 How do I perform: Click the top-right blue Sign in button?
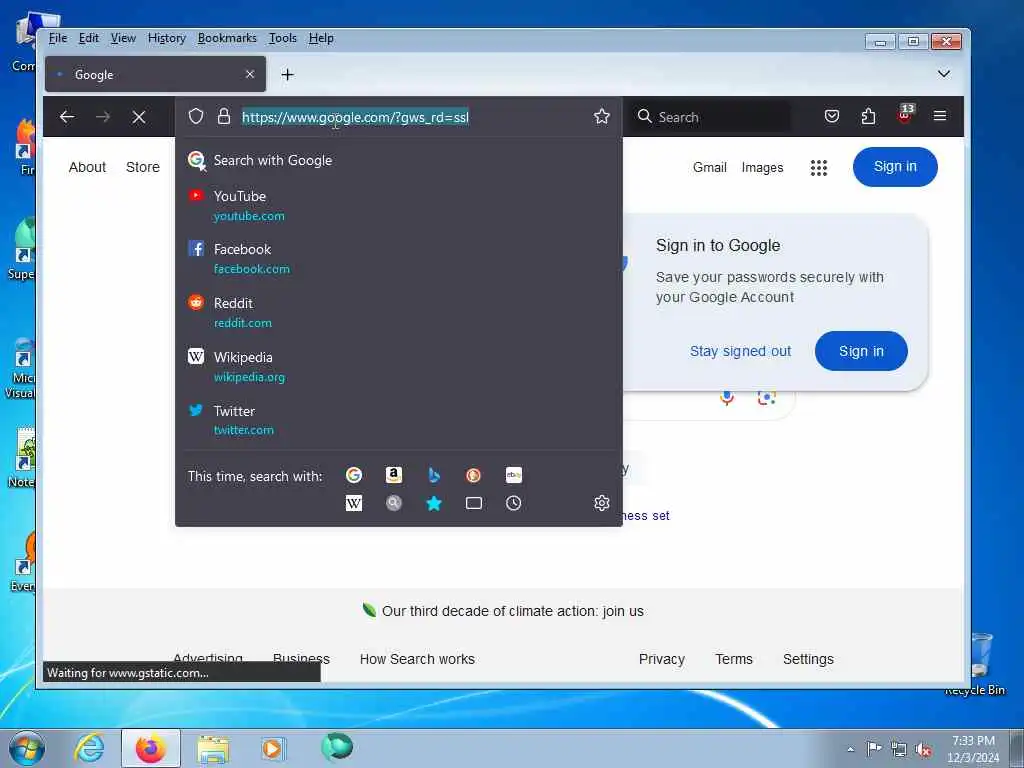point(895,167)
